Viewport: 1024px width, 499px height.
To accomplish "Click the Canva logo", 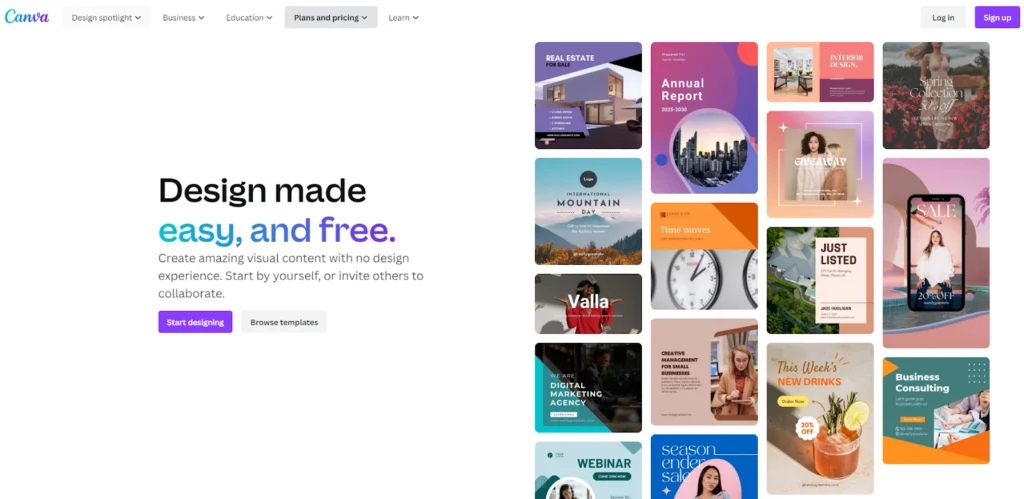I will click(x=27, y=17).
